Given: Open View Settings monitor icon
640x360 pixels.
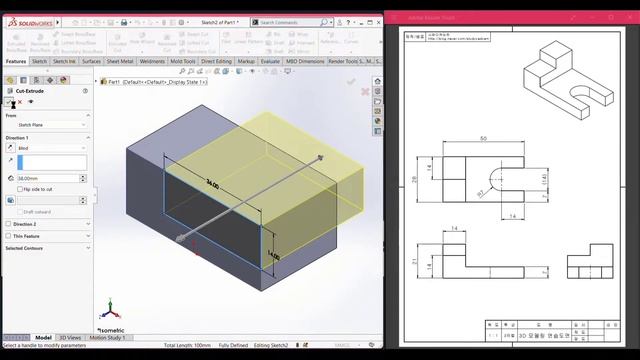Looking at the screenshot, I should pyautogui.click(x=288, y=71).
